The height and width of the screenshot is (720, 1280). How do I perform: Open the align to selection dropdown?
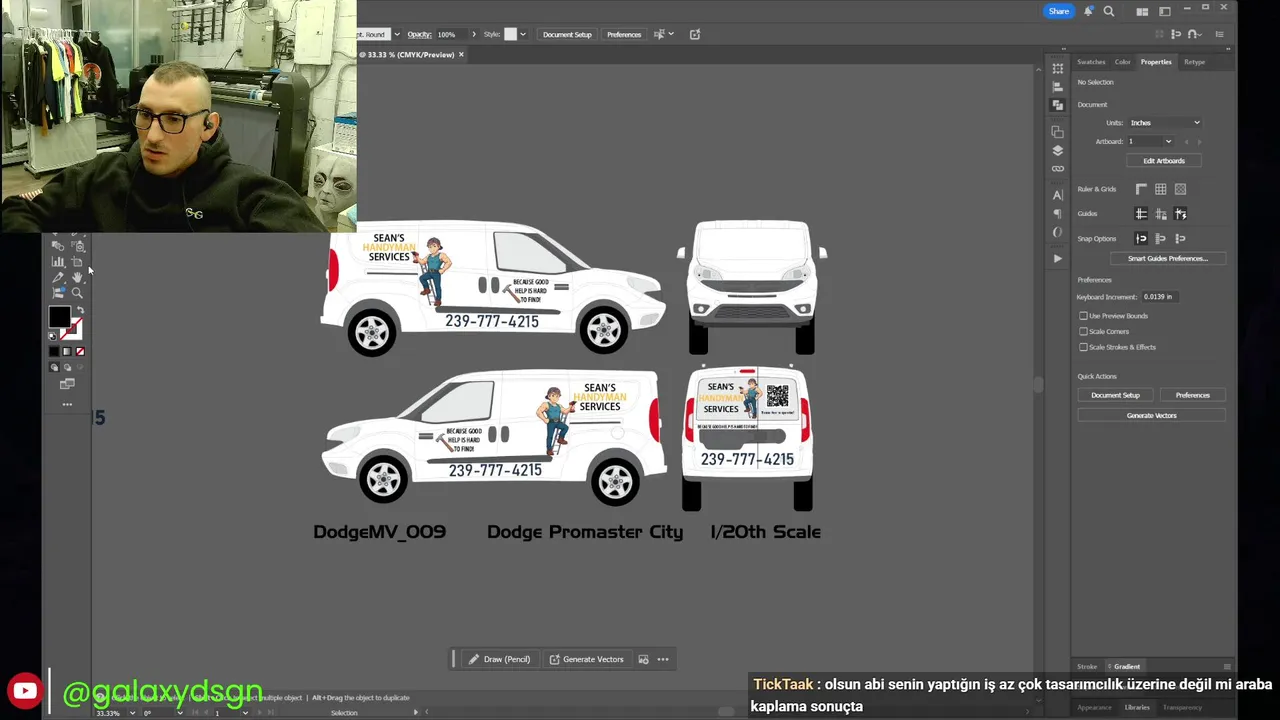click(671, 34)
